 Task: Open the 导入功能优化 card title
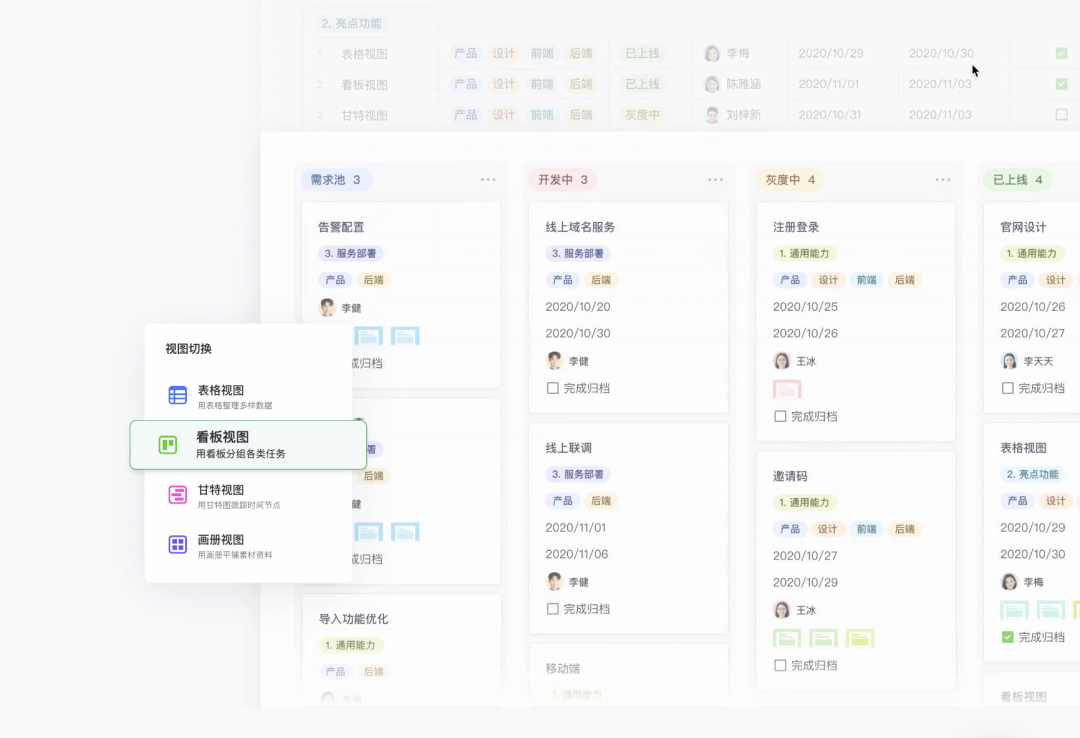click(353, 619)
